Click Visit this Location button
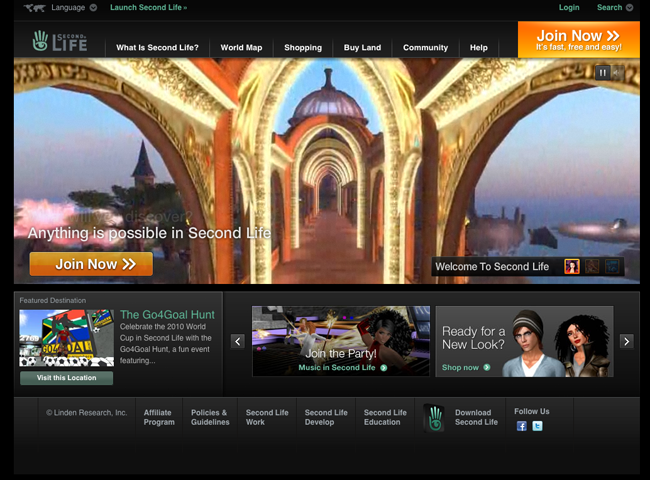The width and height of the screenshot is (650, 480). tap(66, 378)
